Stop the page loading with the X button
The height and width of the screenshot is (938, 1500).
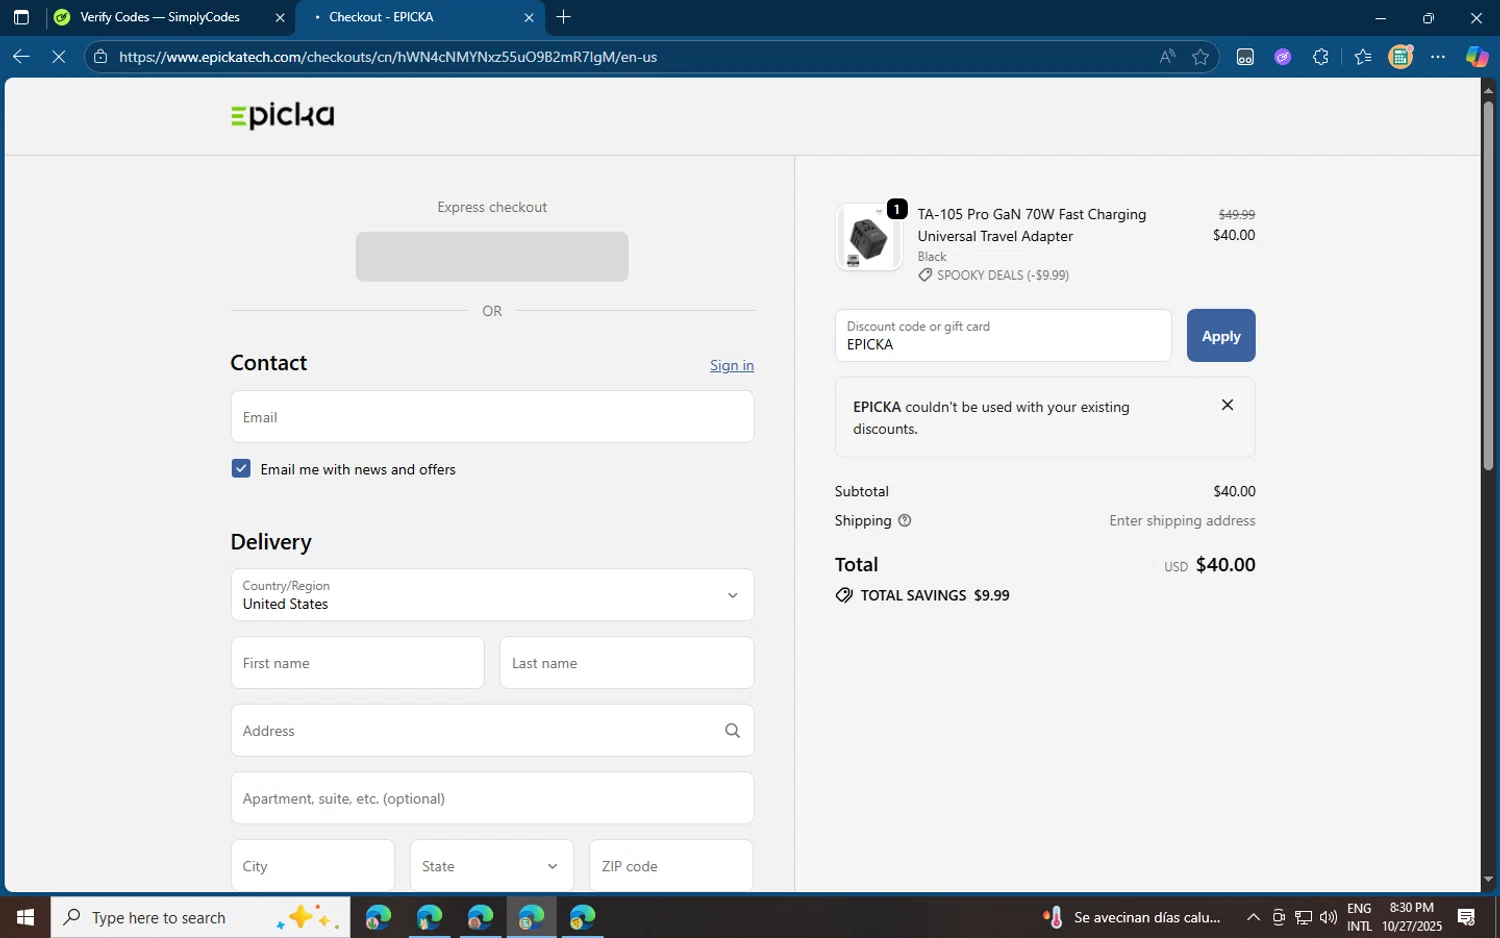59,57
